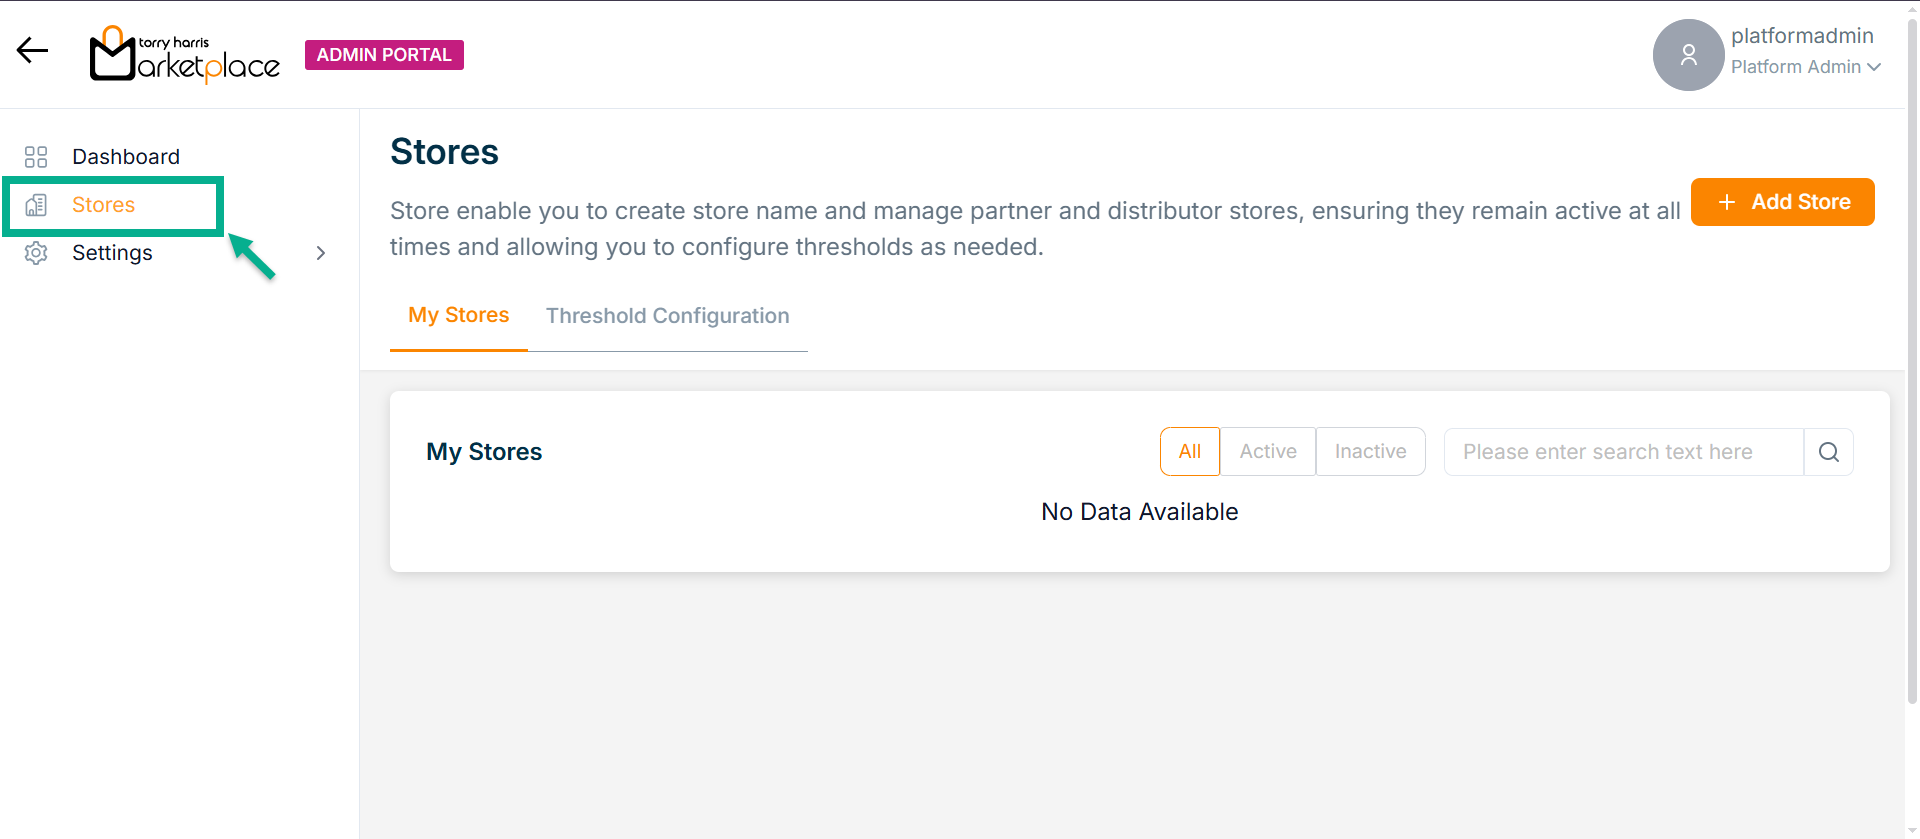The height and width of the screenshot is (839, 1920).
Task: Click the vertical page scrollbar
Action: pyautogui.click(x=1912, y=400)
